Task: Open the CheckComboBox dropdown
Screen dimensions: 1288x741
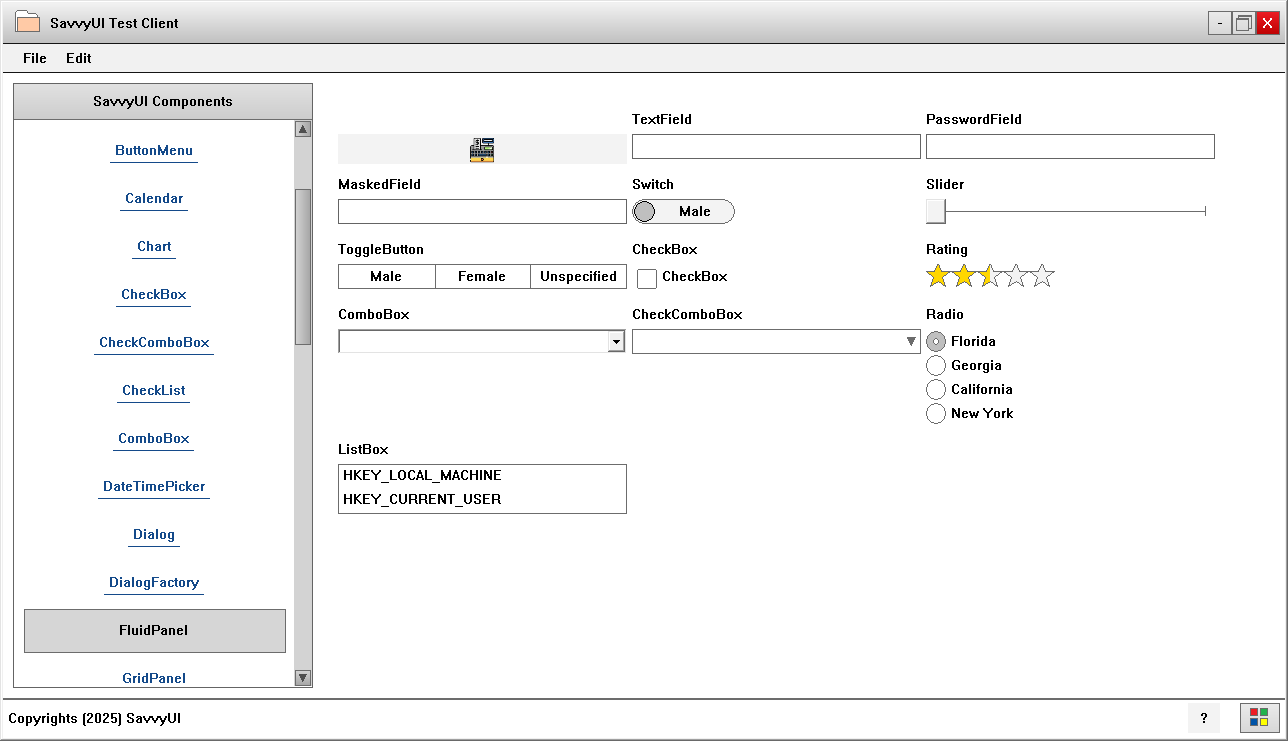Action: click(x=910, y=341)
